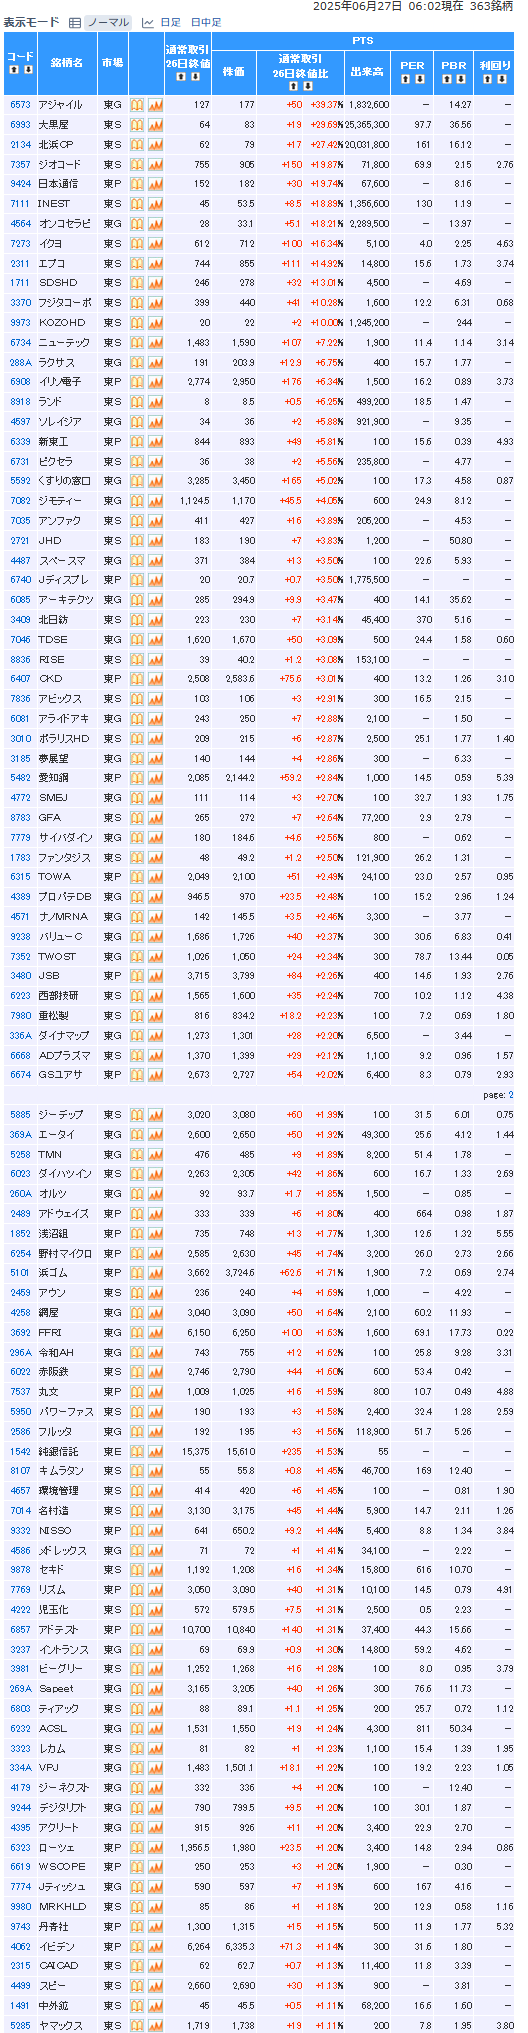Open the chart icon for 大黒屋
Viewport: 528px width, 2033px height.
point(155,124)
